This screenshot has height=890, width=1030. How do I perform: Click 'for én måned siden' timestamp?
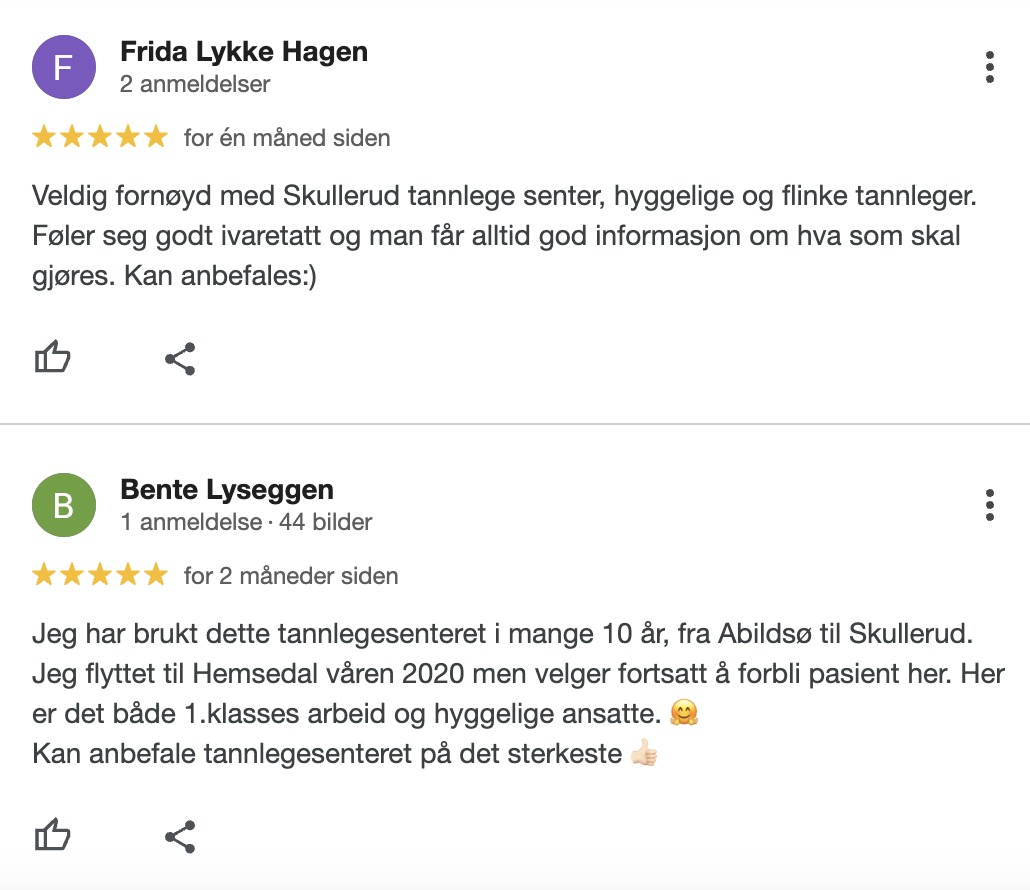tap(287, 137)
